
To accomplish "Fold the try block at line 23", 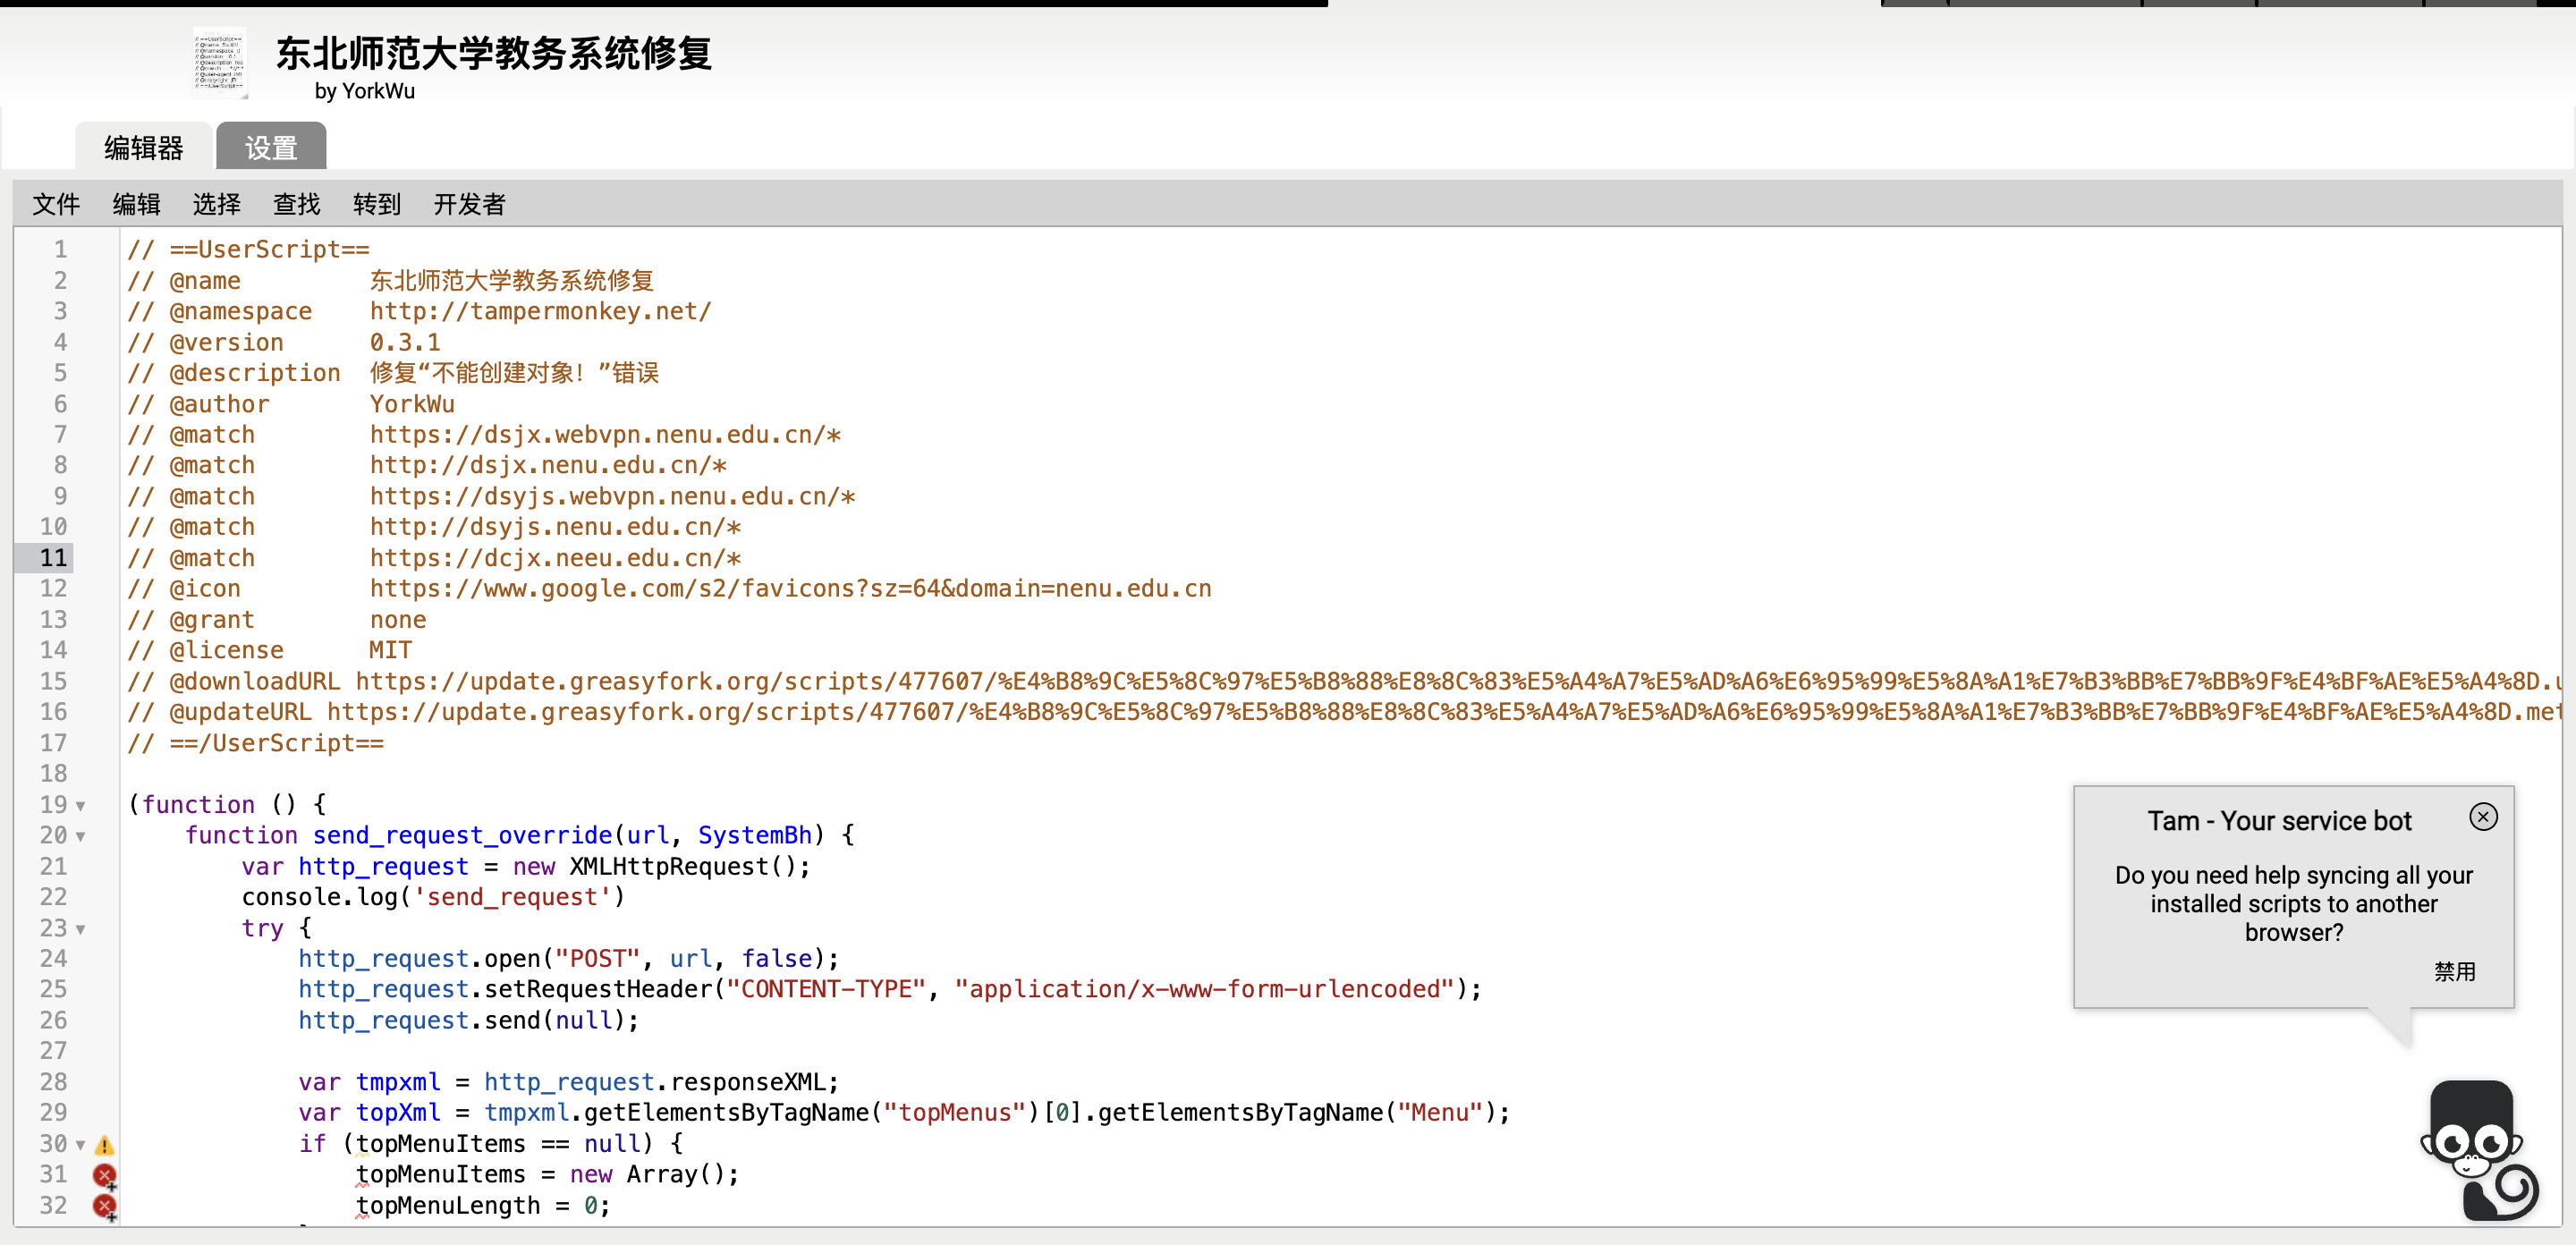I will 81,929.
